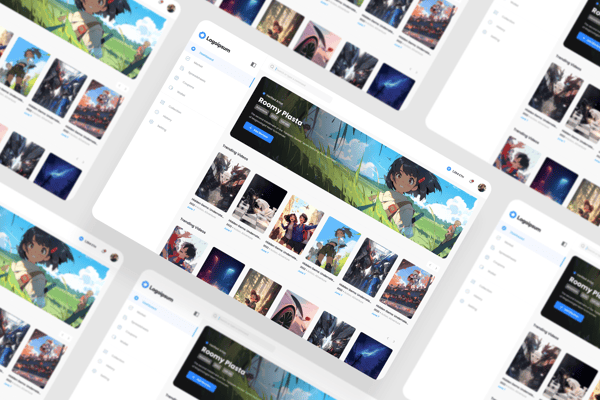600x400 pixels.
Task: Click the credits badge in the bottom-left dashboard
Action: coord(88,242)
